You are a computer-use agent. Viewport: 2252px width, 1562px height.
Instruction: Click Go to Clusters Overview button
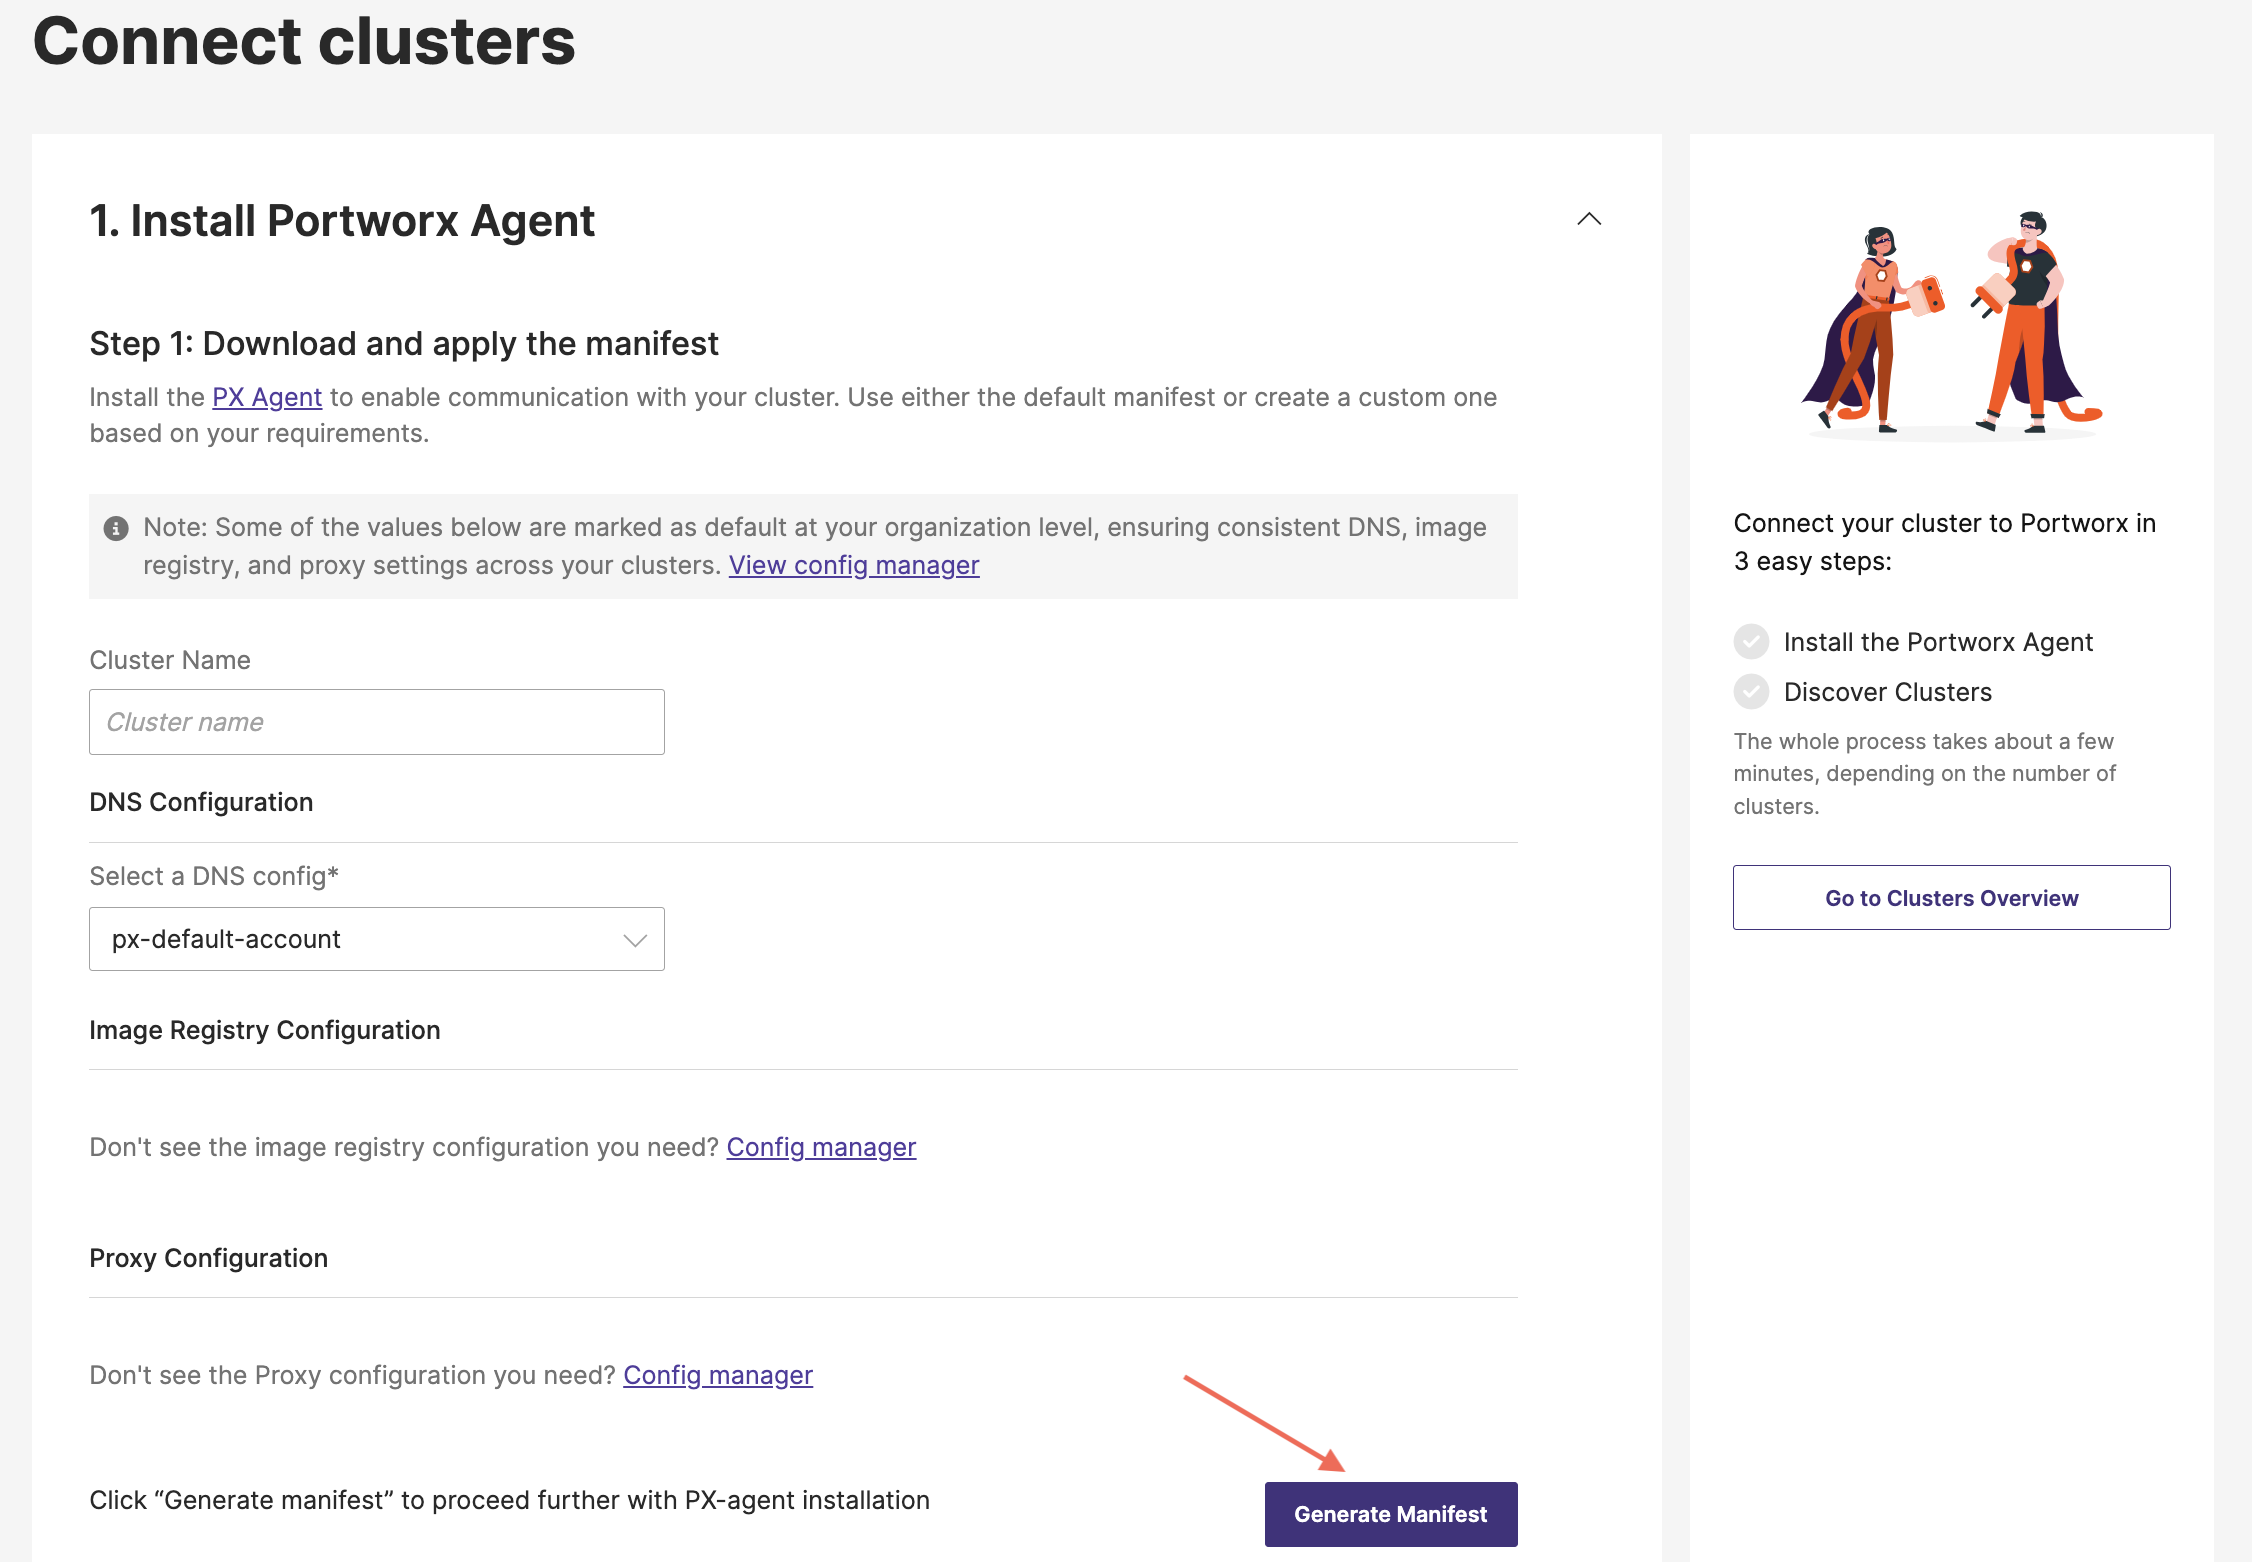pos(1951,898)
